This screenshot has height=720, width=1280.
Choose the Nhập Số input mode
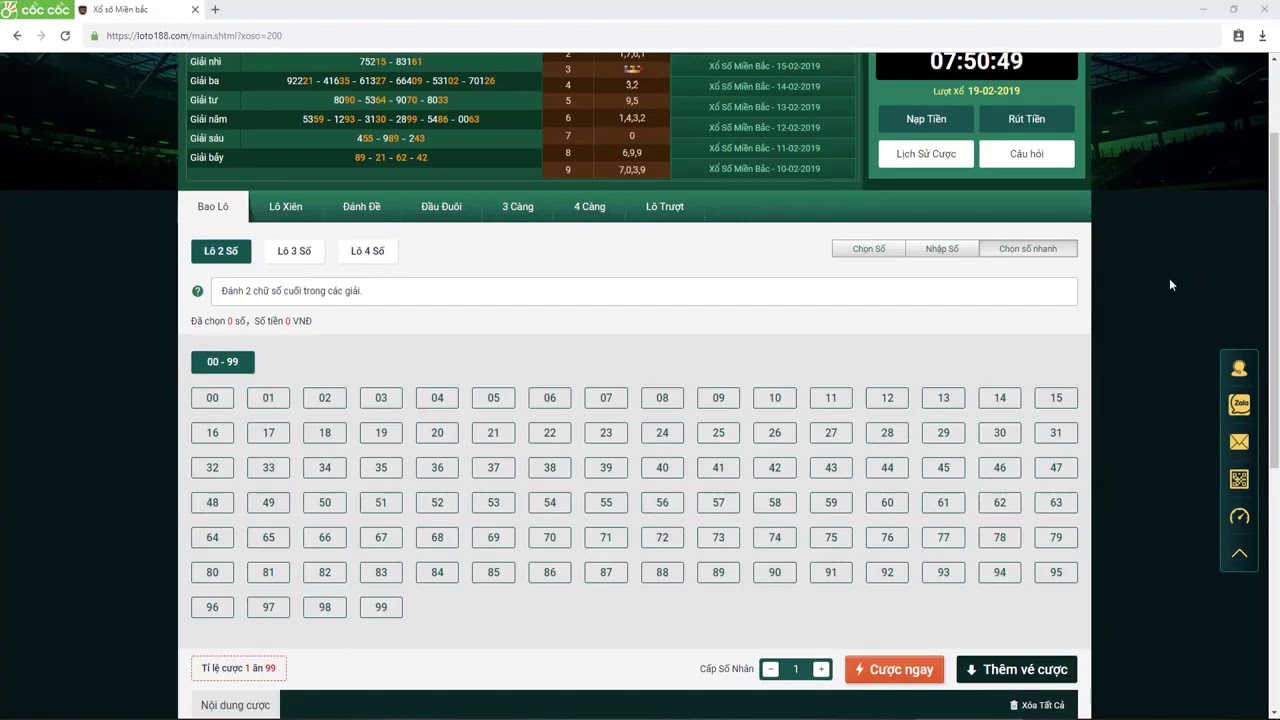coord(942,249)
